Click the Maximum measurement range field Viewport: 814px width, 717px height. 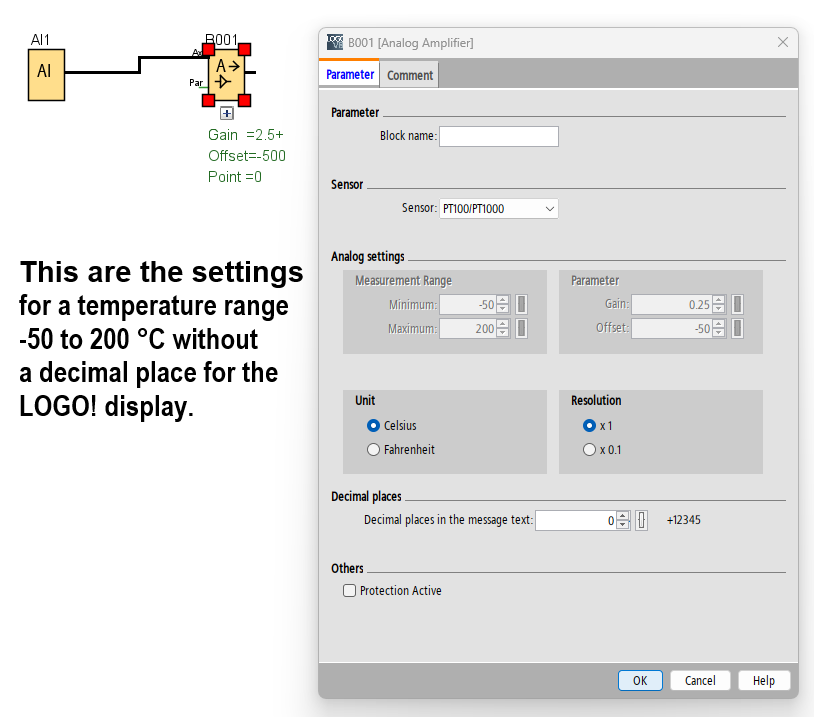click(468, 328)
